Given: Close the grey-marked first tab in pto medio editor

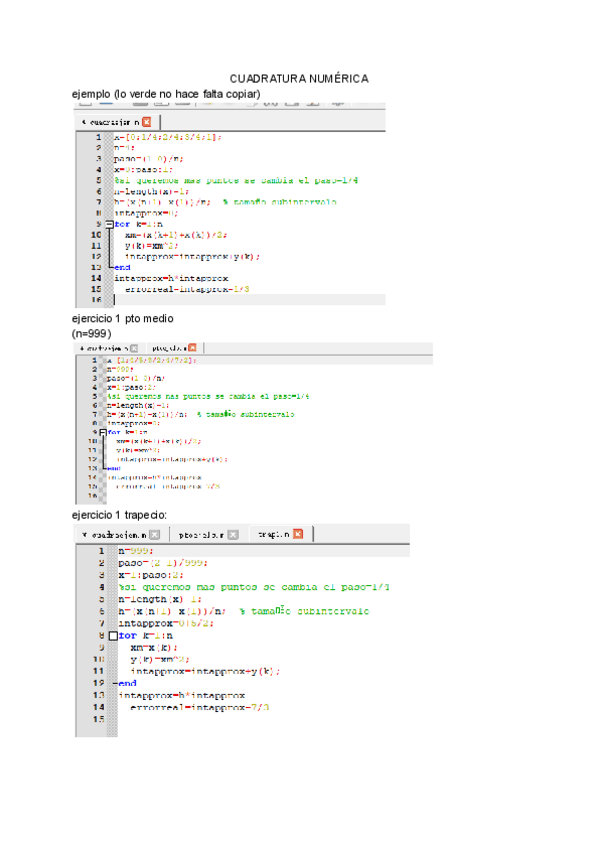Looking at the screenshot, I should point(134,348).
